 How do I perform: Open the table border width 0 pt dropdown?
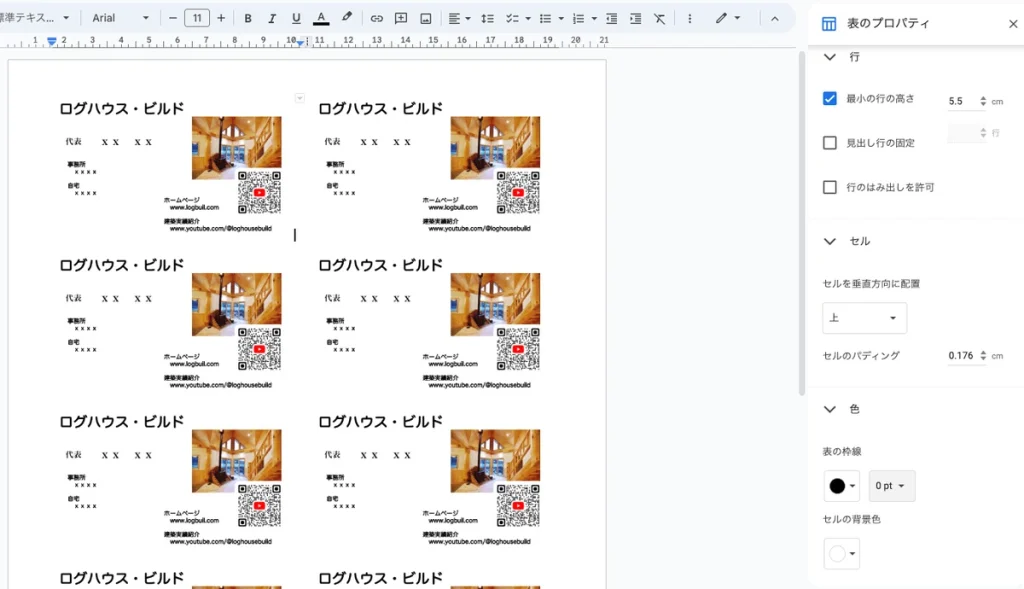(x=891, y=486)
